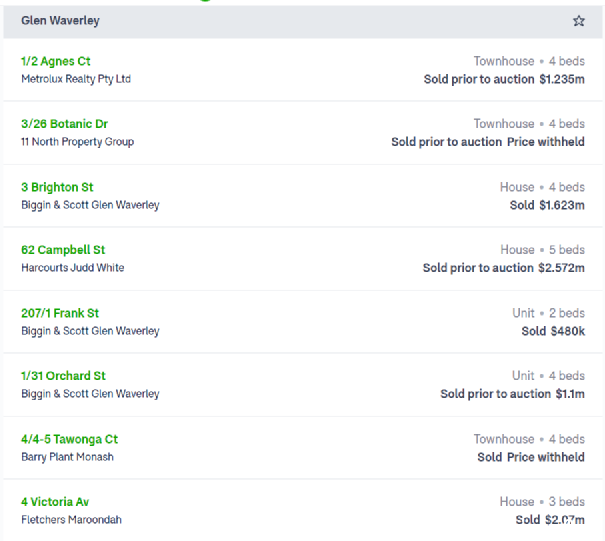Open the 207/1 Frank St listing

(x=60, y=313)
